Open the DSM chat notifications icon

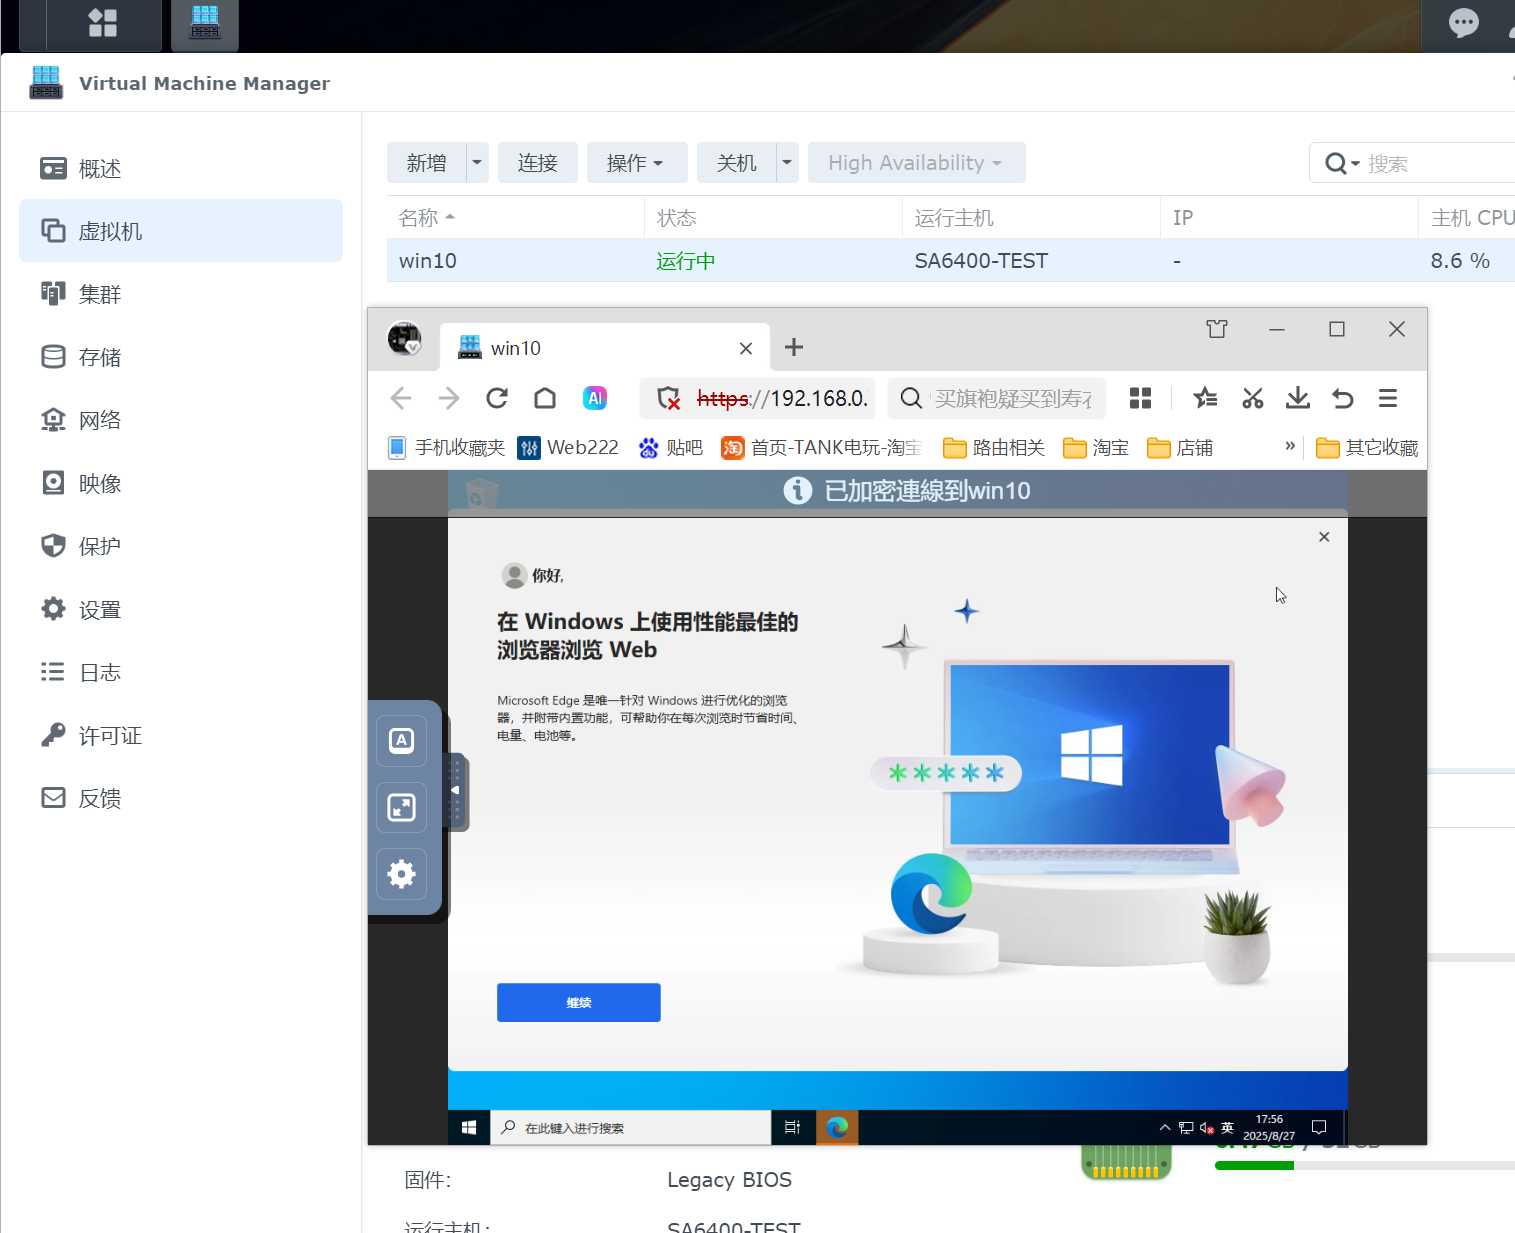[1464, 22]
